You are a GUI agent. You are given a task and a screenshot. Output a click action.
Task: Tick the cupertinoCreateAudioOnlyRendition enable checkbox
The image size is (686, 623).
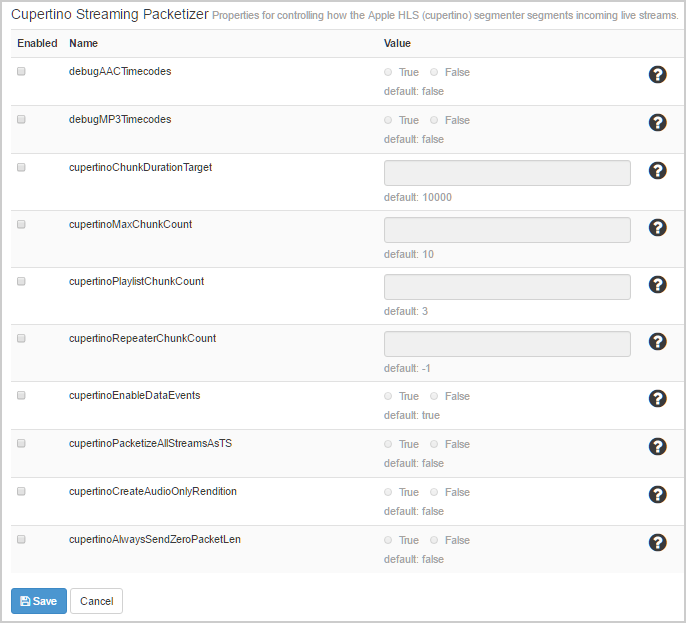(21, 491)
